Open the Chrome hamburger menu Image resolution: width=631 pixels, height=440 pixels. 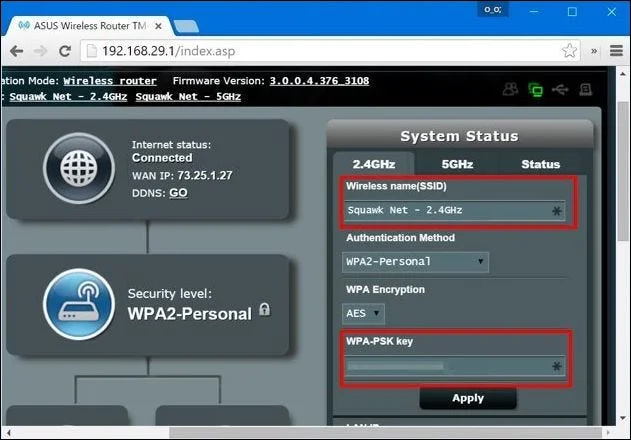tap(616, 51)
